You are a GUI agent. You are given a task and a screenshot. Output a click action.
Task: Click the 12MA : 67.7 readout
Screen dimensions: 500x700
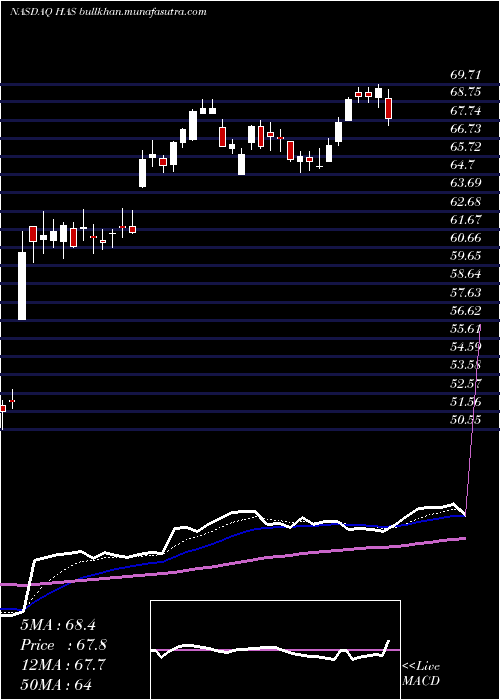coord(63,665)
